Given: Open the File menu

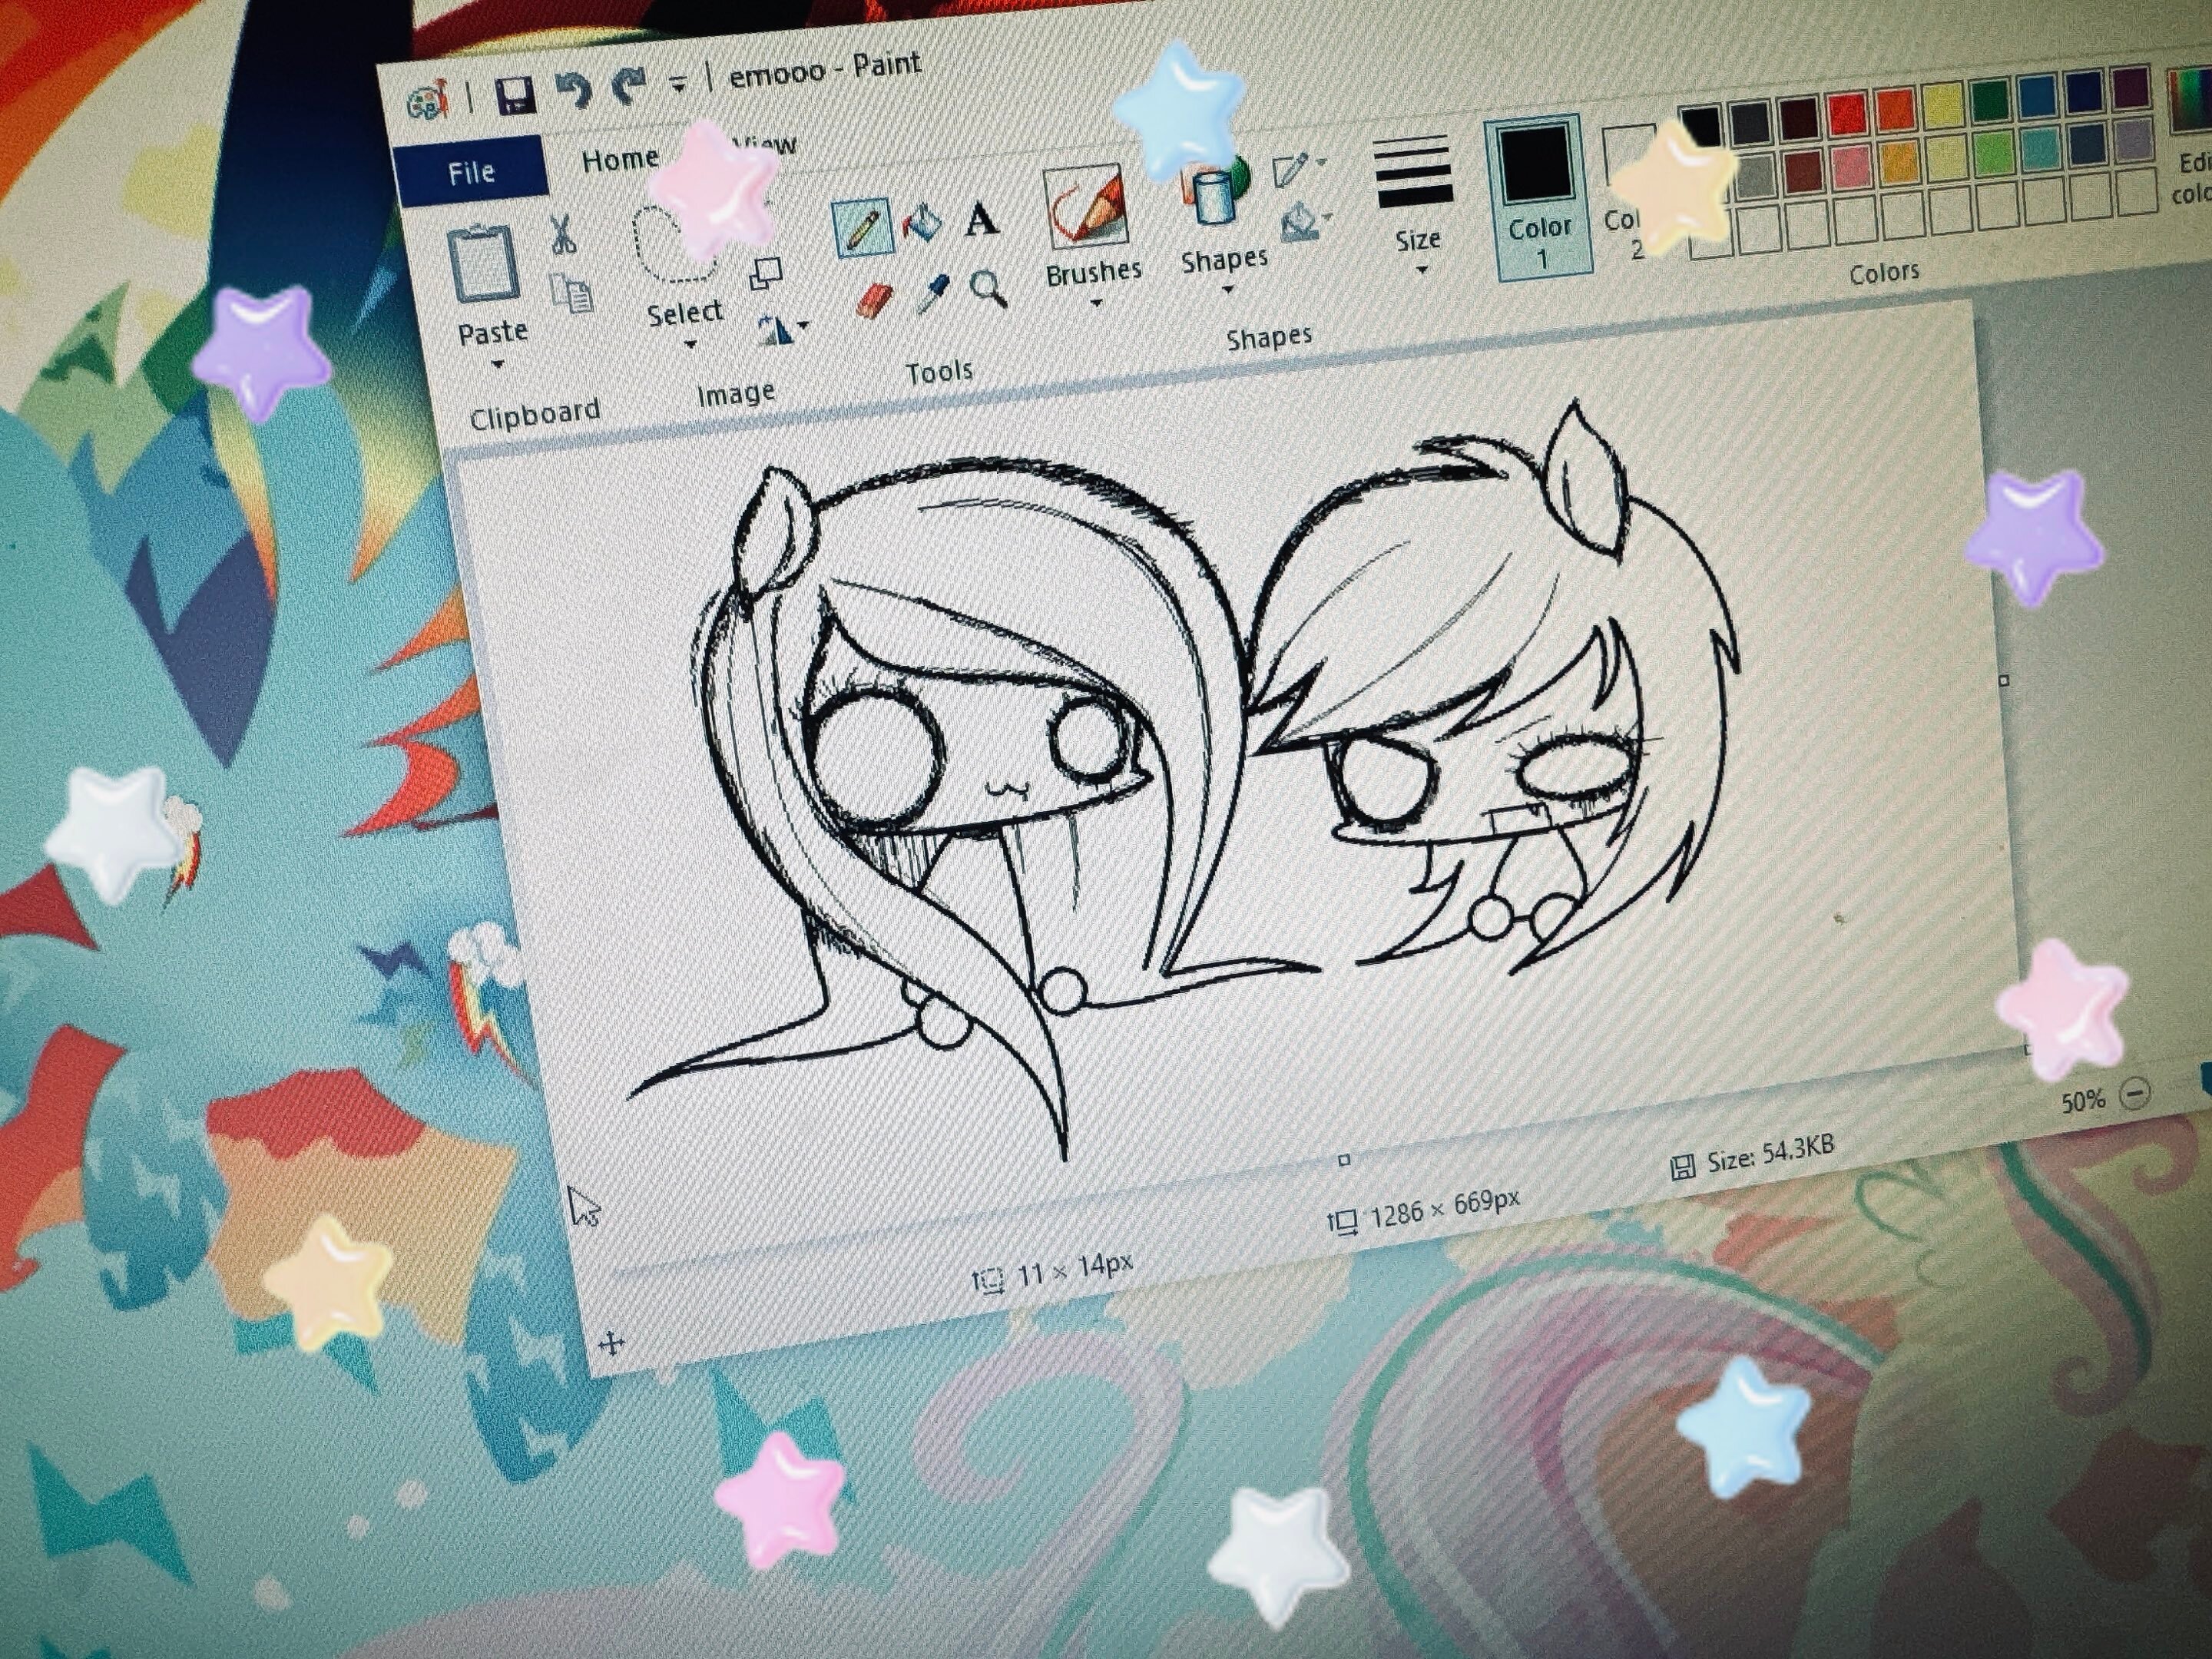Looking at the screenshot, I should coord(471,172).
